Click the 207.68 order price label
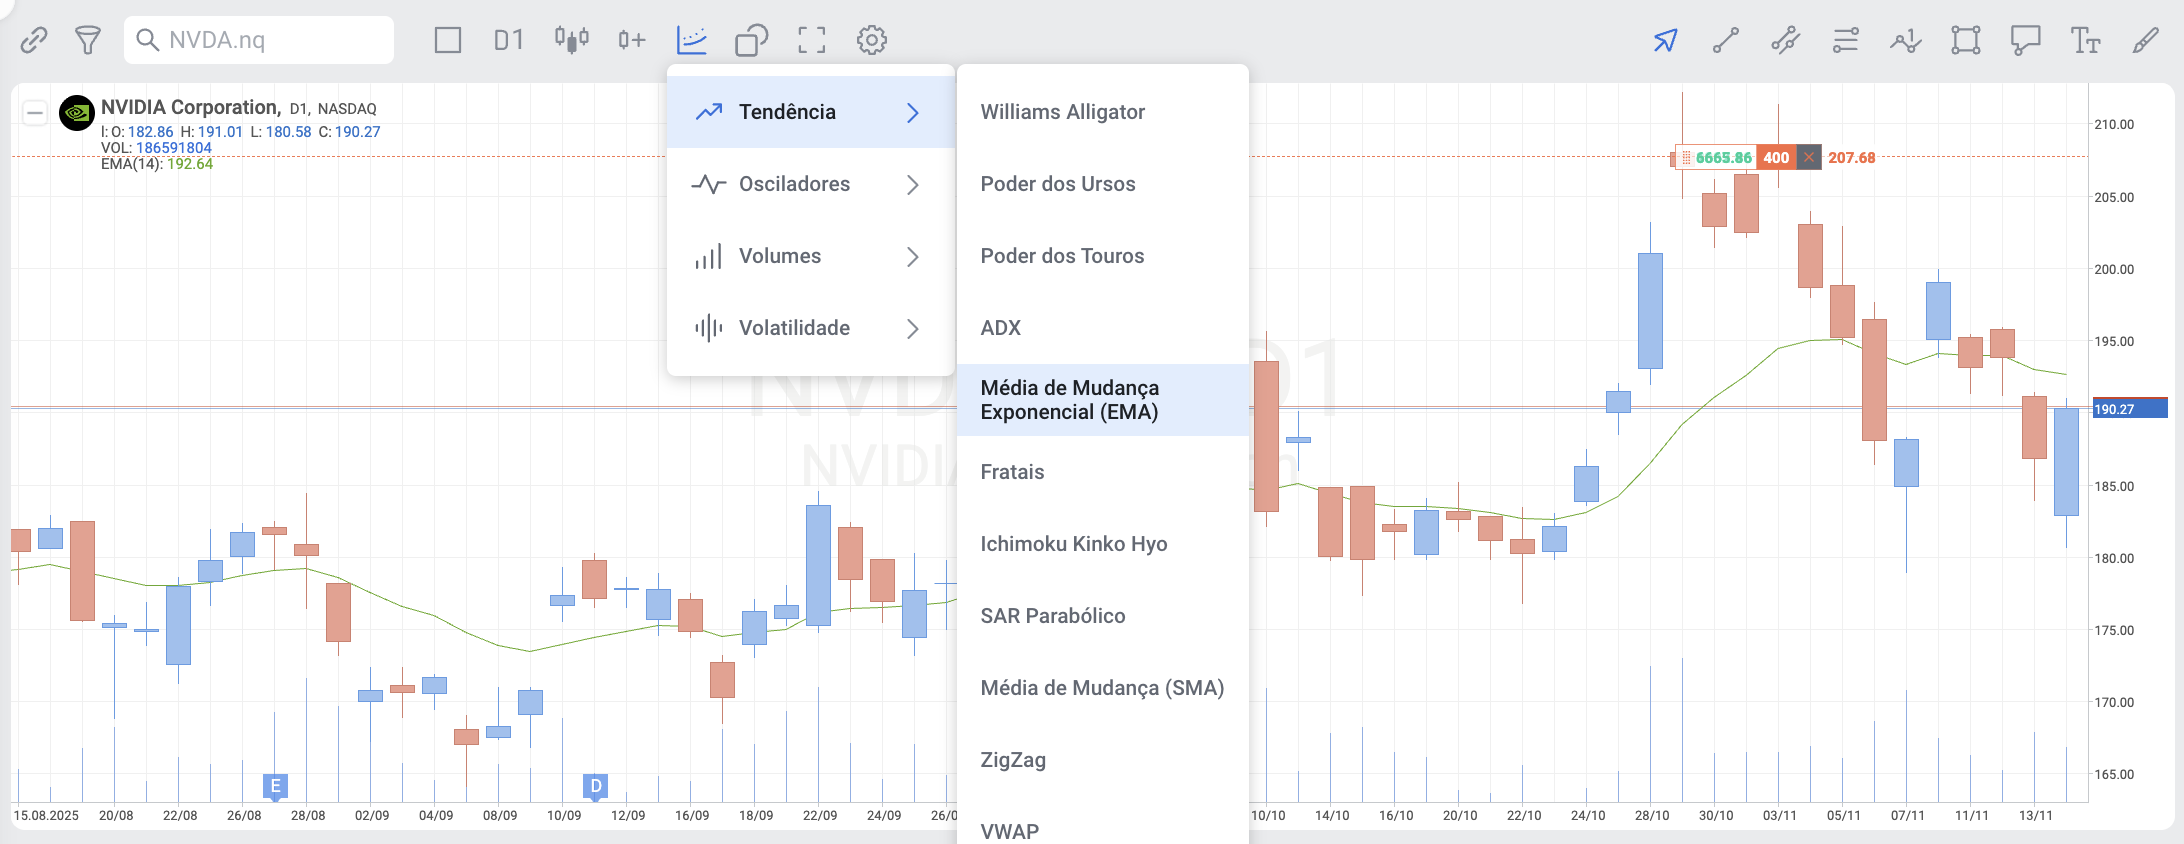The height and width of the screenshot is (844, 2184). click(x=1851, y=157)
